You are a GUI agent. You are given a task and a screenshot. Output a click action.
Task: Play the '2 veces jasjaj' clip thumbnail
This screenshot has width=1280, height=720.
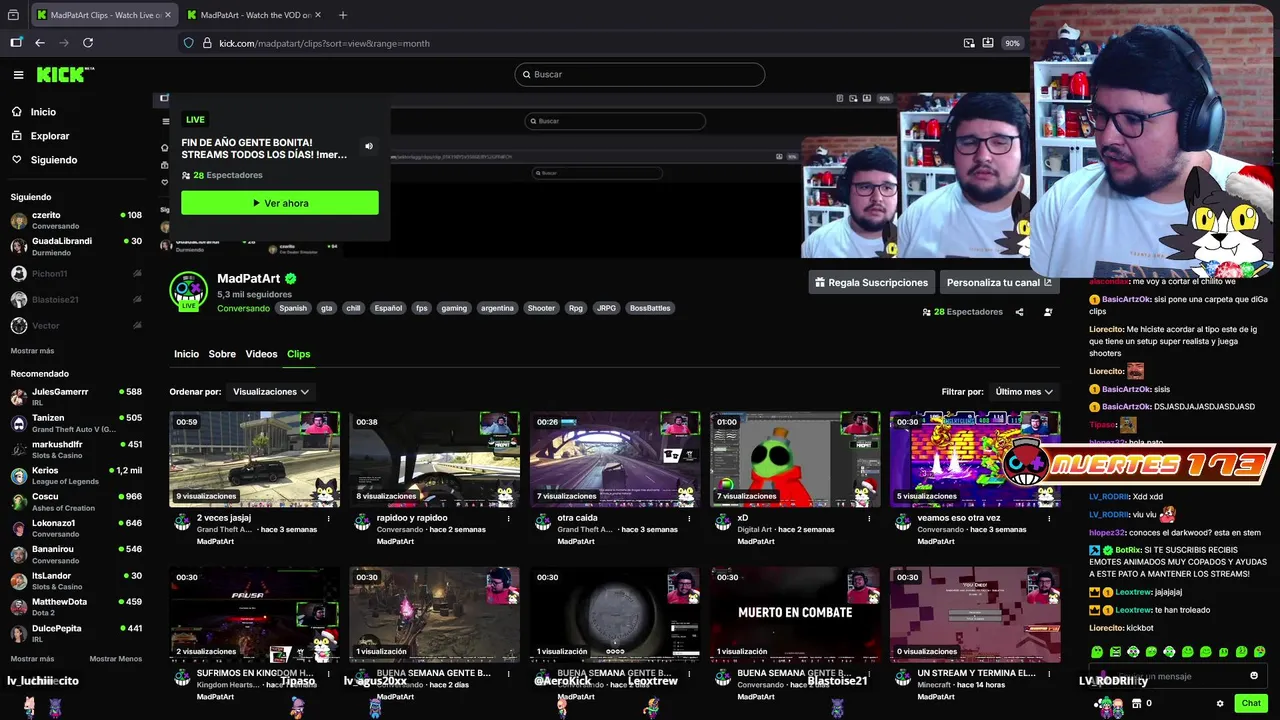click(x=254, y=459)
